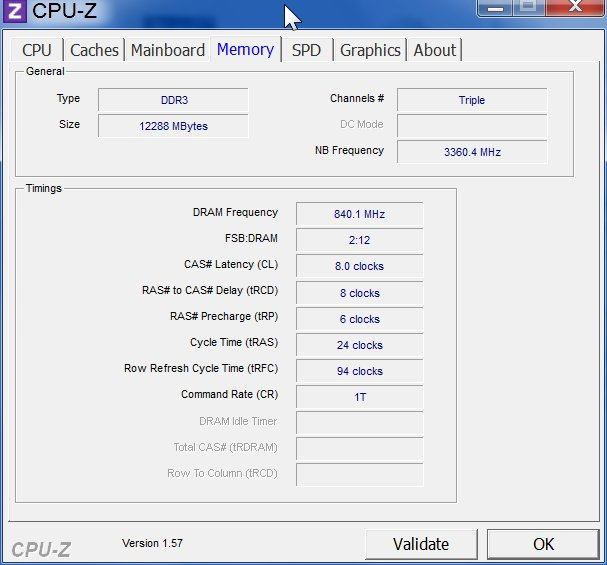The width and height of the screenshot is (607, 565).
Task: Click the tRCD value 8 clocks
Action: tap(359, 293)
